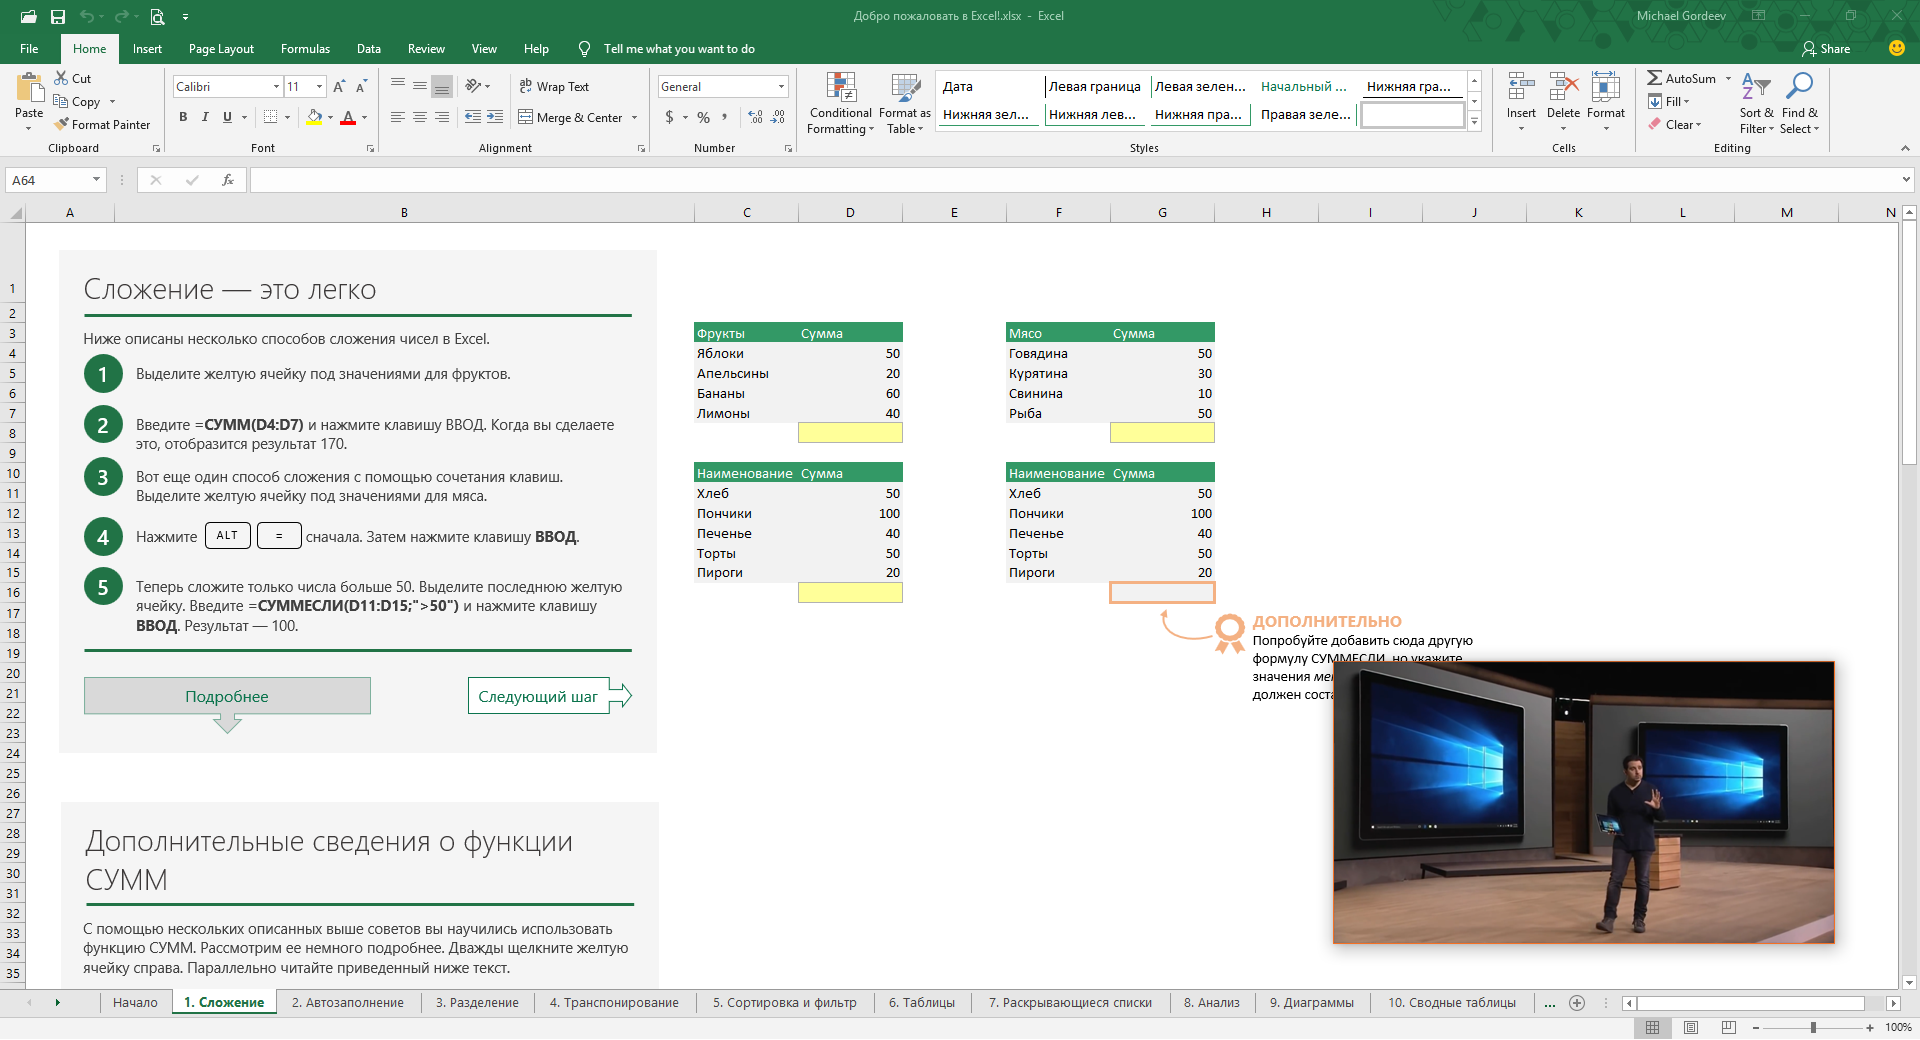Click the Insert Function fx icon

pyautogui.click(x=228, y=180)
